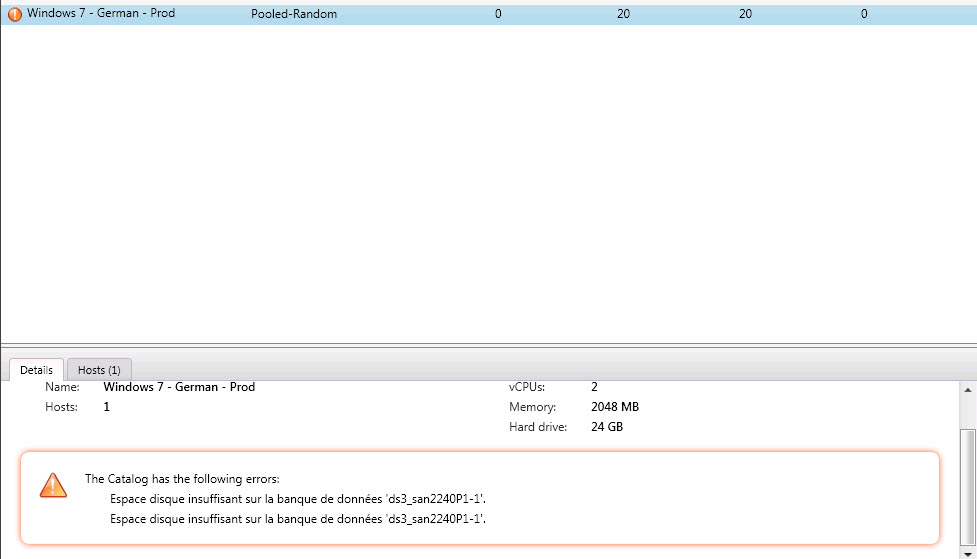
Task: Switch to the Hosts (1) tab
Action: click(99, 370)
